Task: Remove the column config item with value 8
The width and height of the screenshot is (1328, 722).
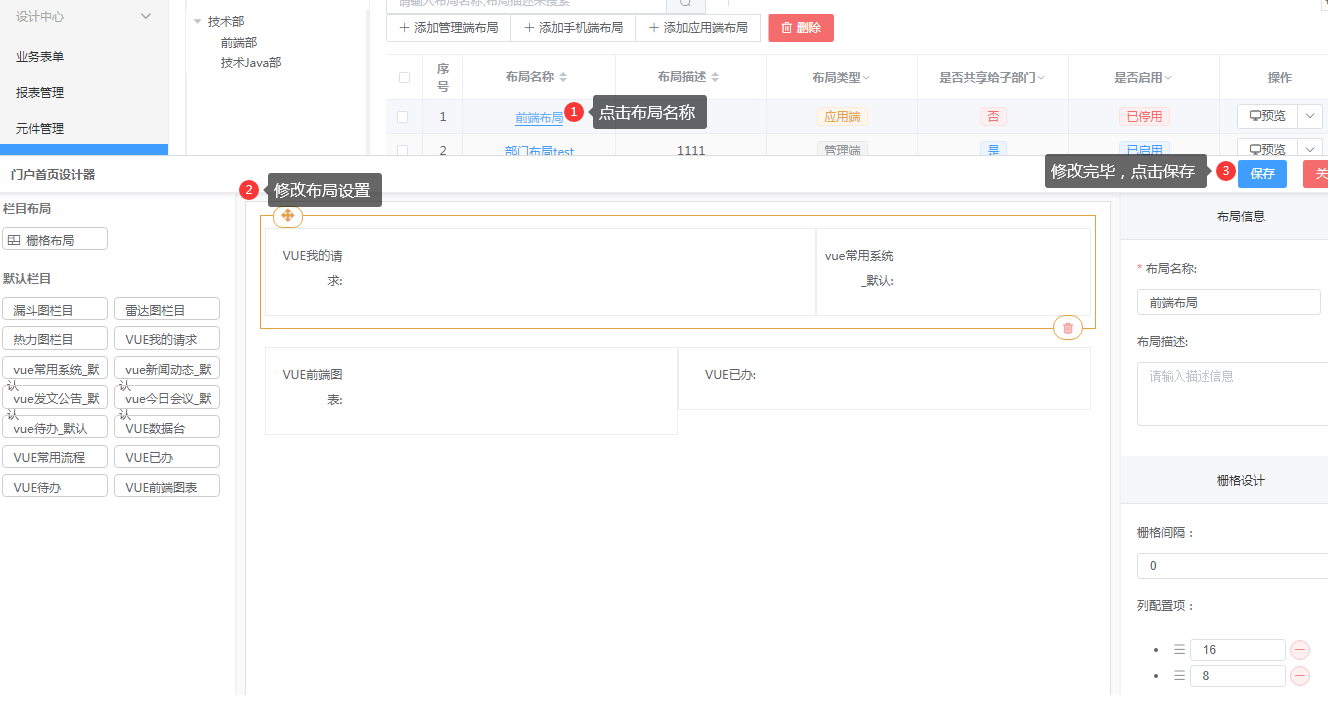Action: (1300, 676)
